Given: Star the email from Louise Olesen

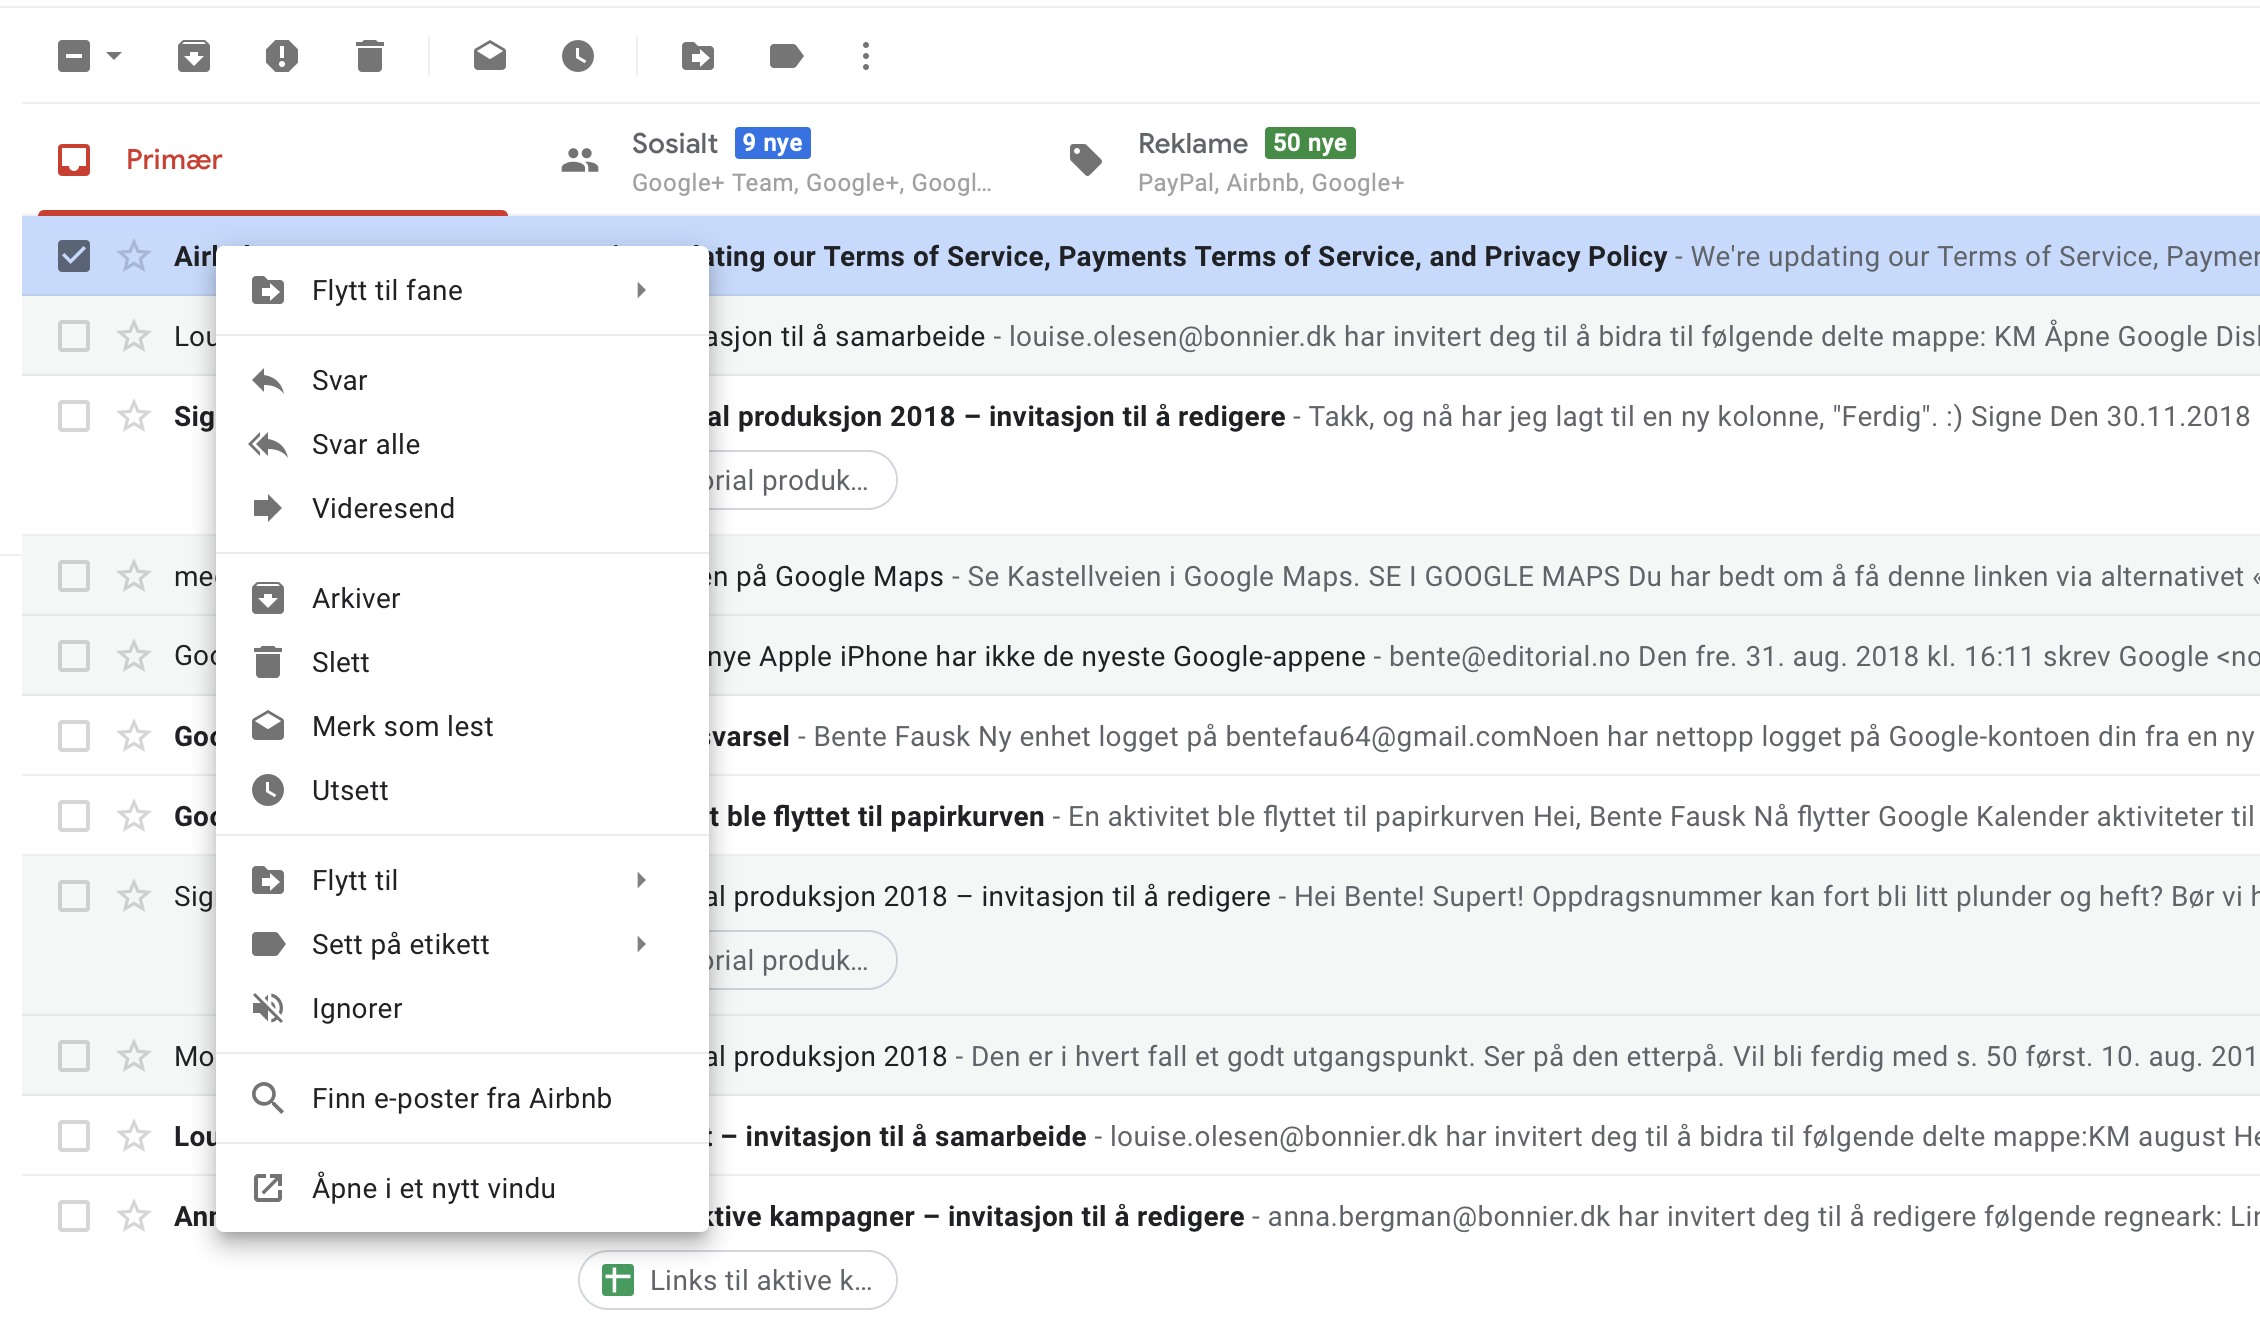Looking at the screenshot, I should pyautogui.click(x=133, y=336).
